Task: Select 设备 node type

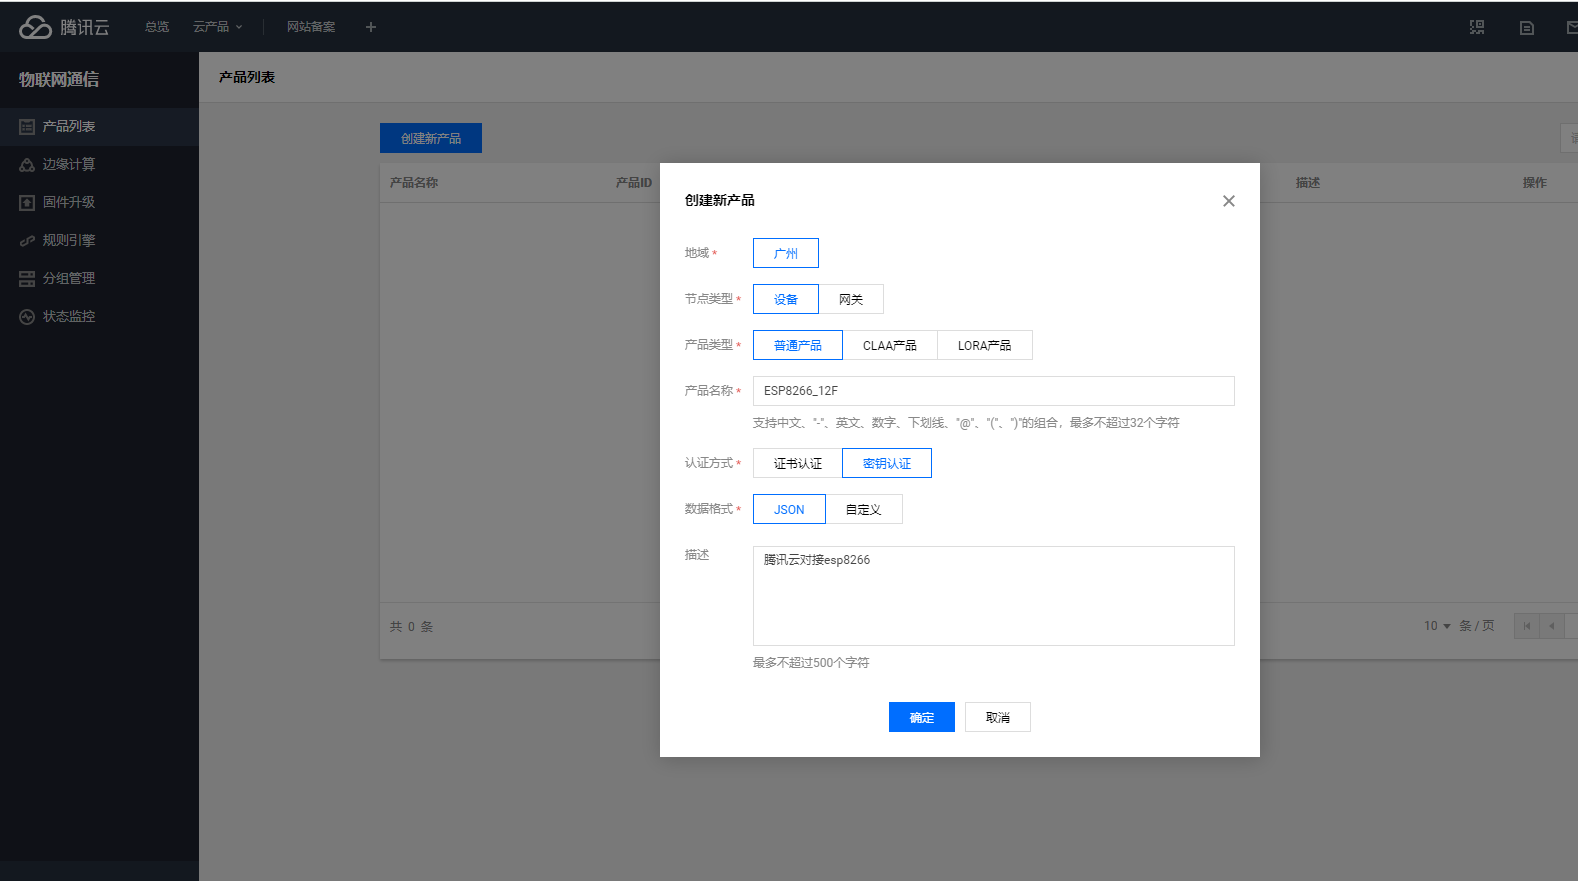Action: click(786, 299)
